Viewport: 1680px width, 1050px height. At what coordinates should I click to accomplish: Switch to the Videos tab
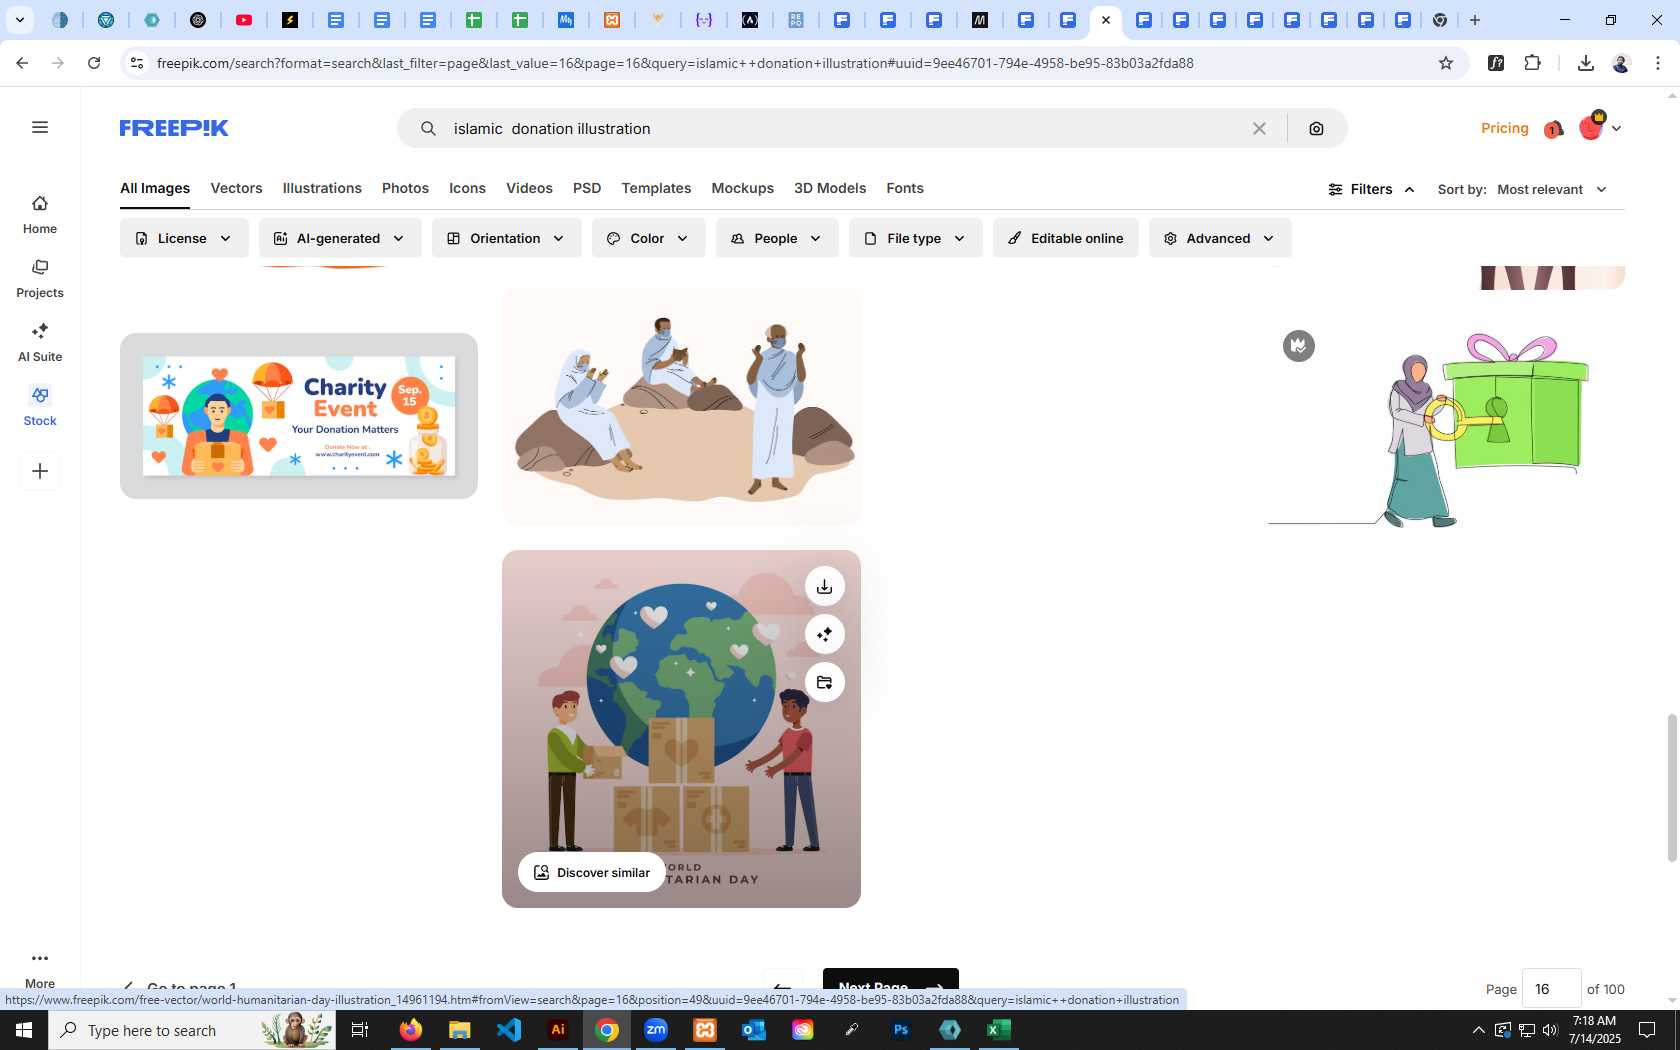click(529, 188)
